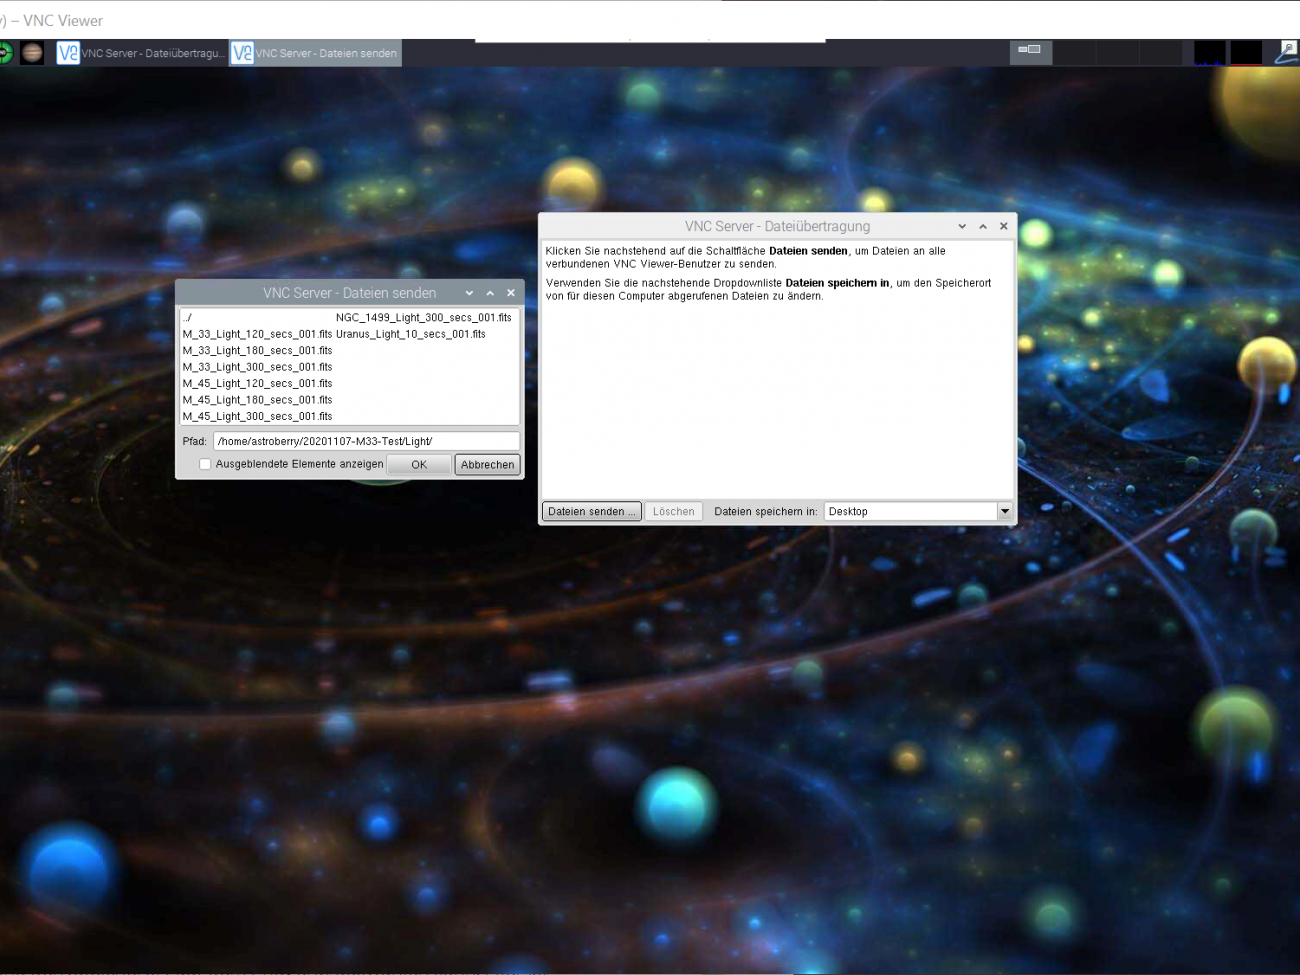Image resolution: width=1300 pixels, height=975 pixels.
Task: Select file M_33_Light_300_secs_001.fits
Action: click(x=257, y=367)
